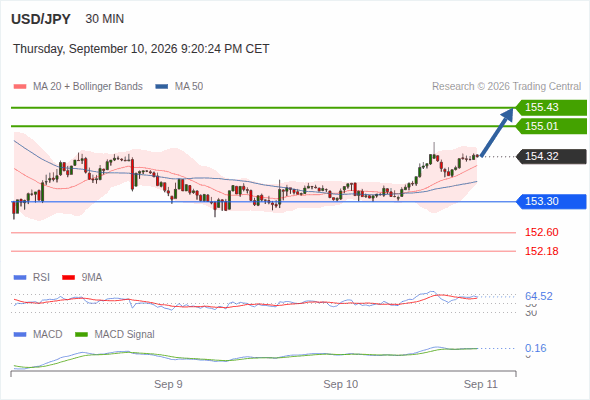Select the 30 MIN timeframe label
The height and width of the screenshot is (400, 590).
tap(105, 19)
